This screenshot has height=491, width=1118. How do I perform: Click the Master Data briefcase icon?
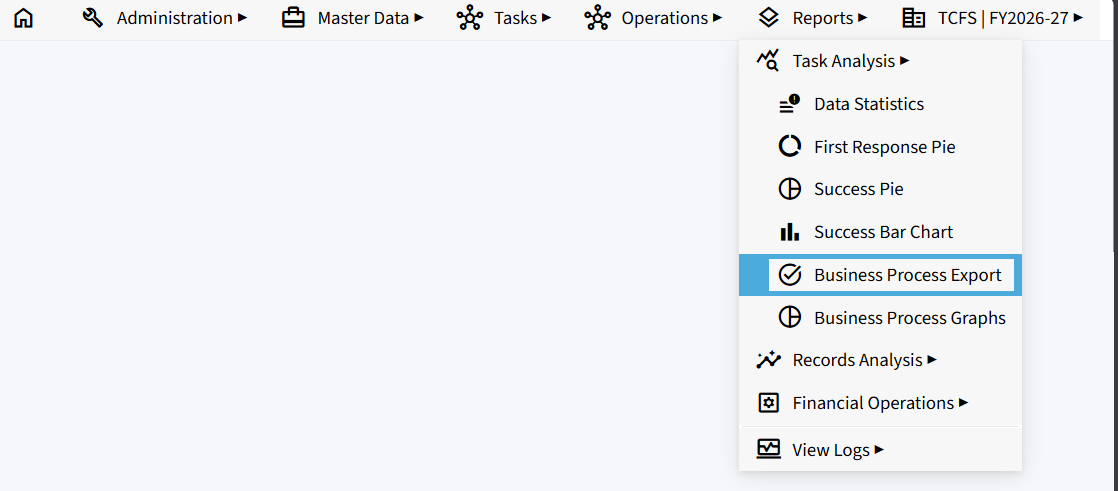coord(293,18)
